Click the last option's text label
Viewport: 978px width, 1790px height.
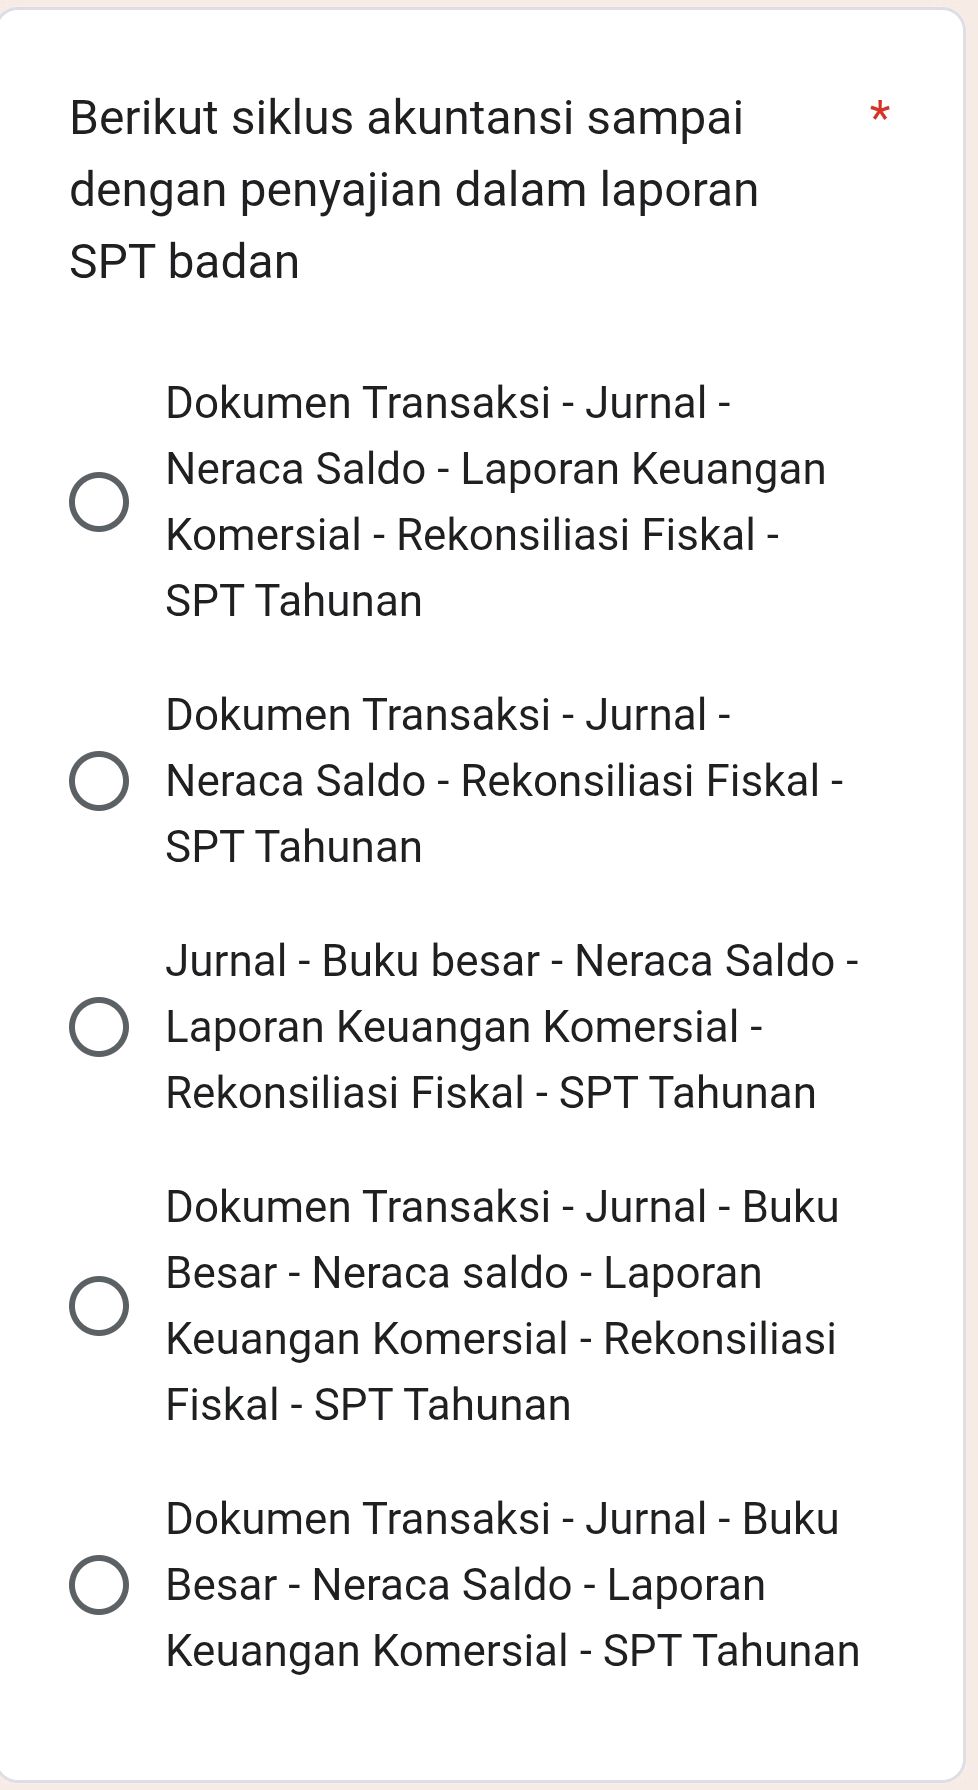(x=510, y=1585)
